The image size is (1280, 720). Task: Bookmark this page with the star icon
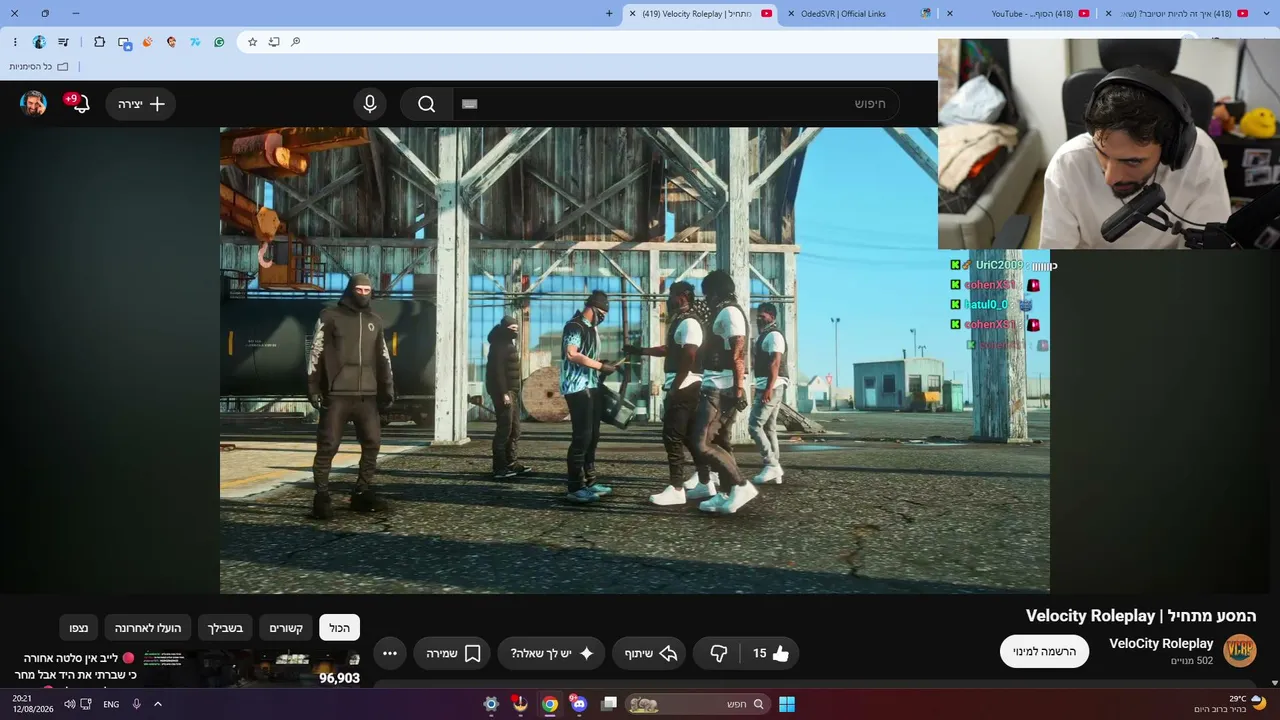point(252,42)
